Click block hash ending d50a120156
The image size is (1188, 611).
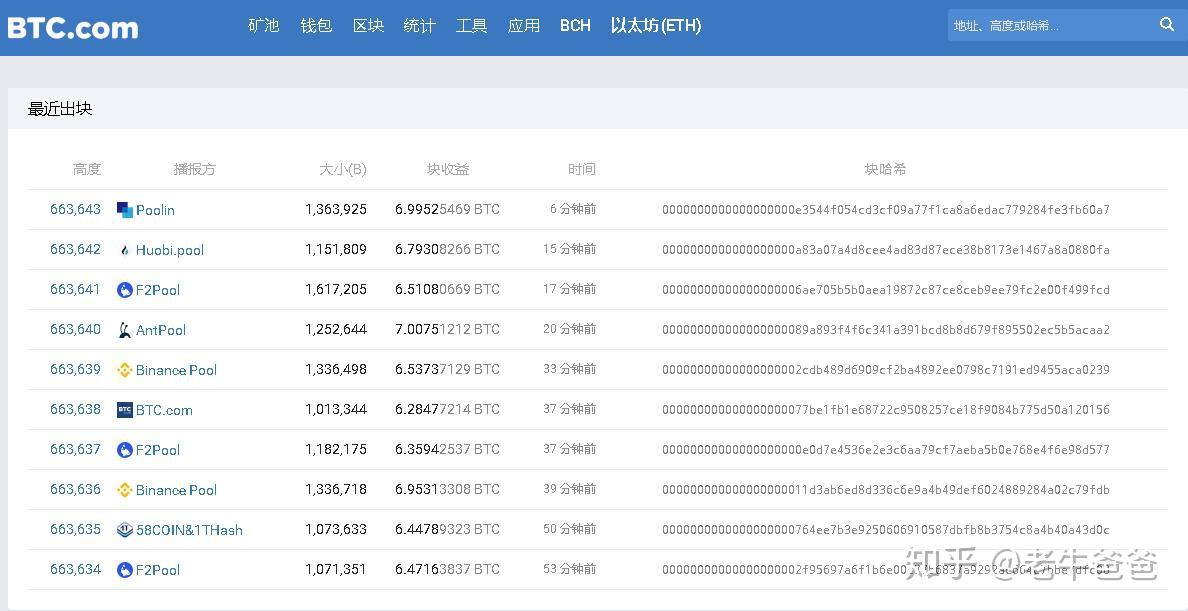coord(886,410)
